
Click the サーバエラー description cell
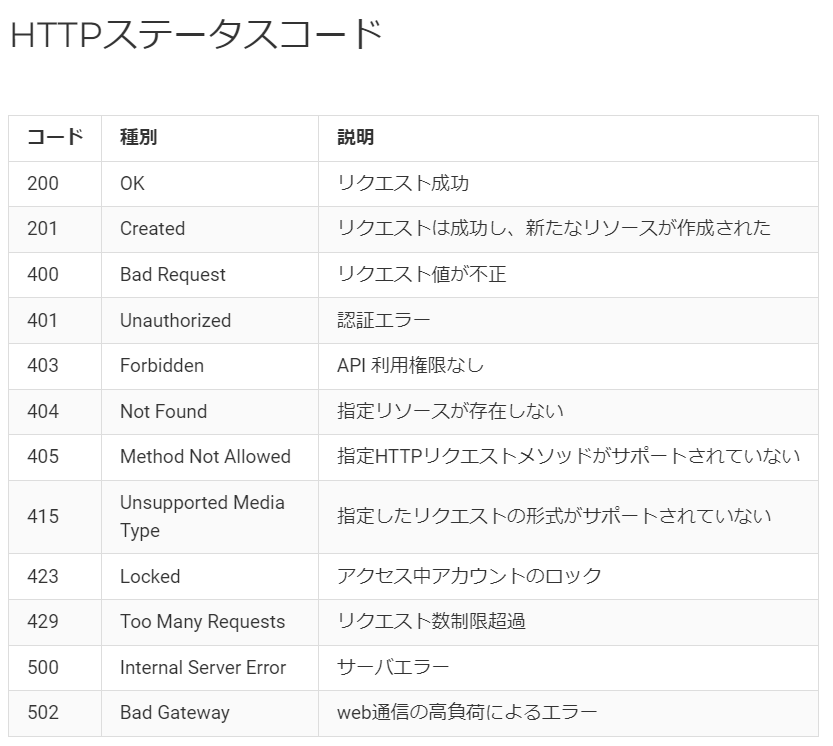click(393, 668)
